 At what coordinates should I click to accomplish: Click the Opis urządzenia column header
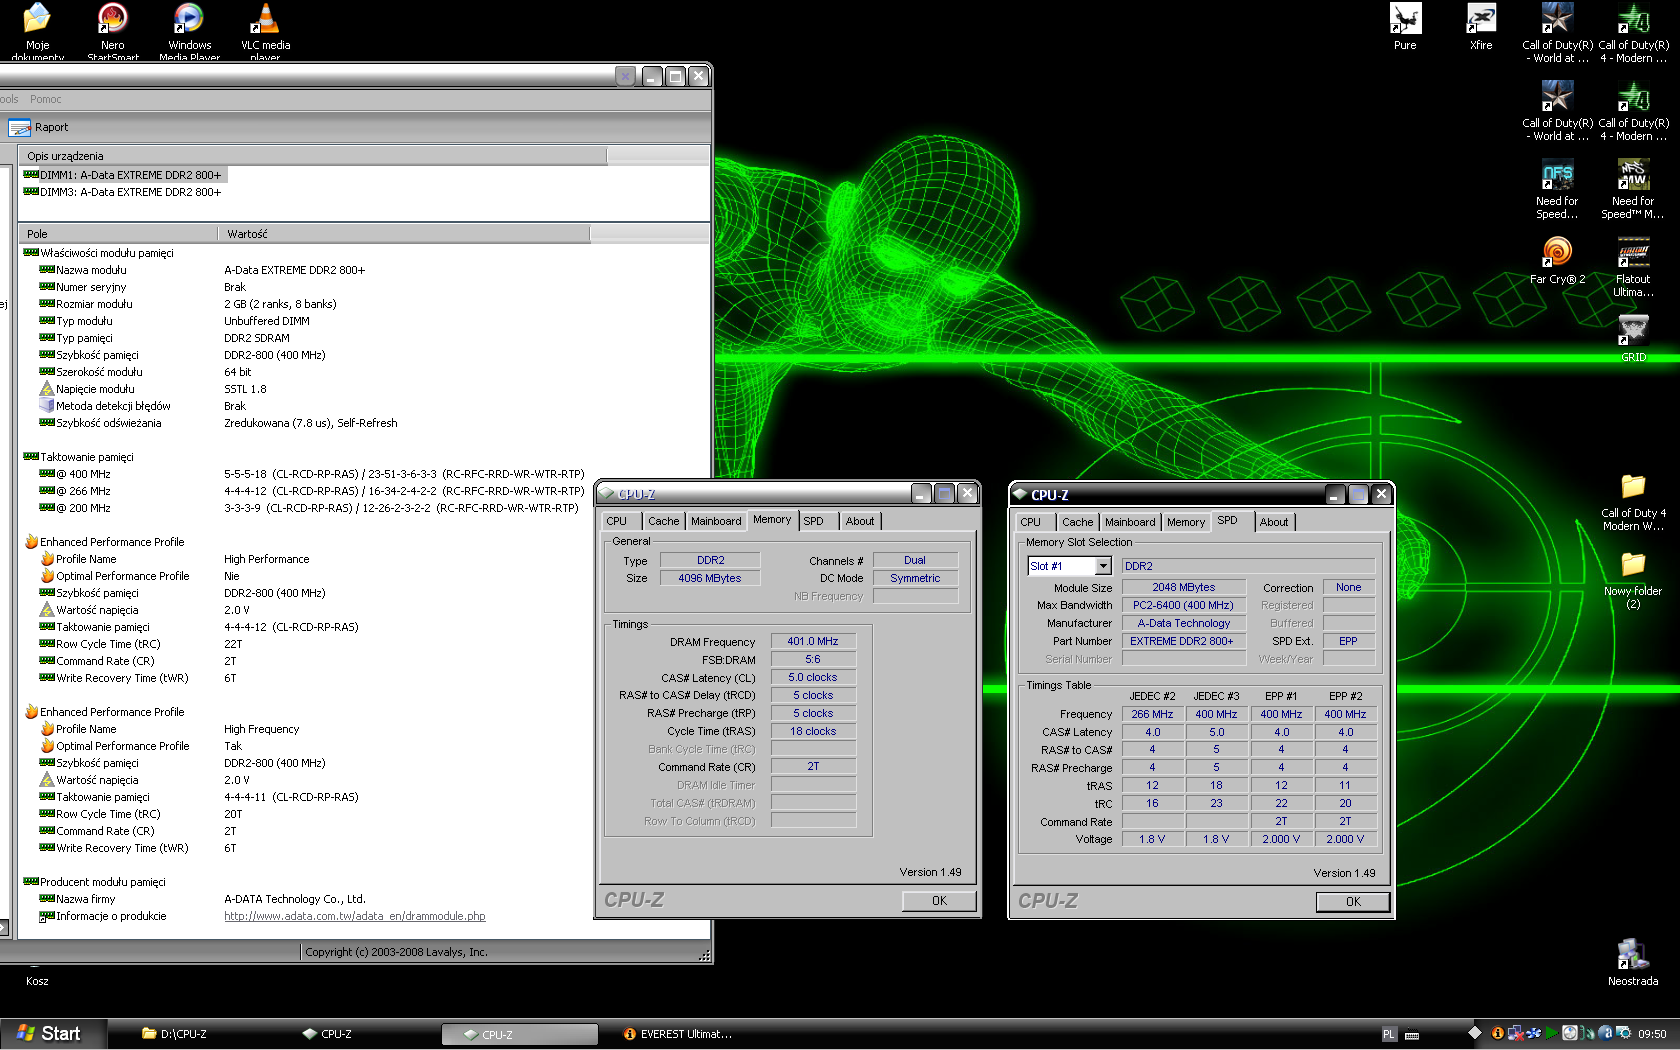coord(312,156)
